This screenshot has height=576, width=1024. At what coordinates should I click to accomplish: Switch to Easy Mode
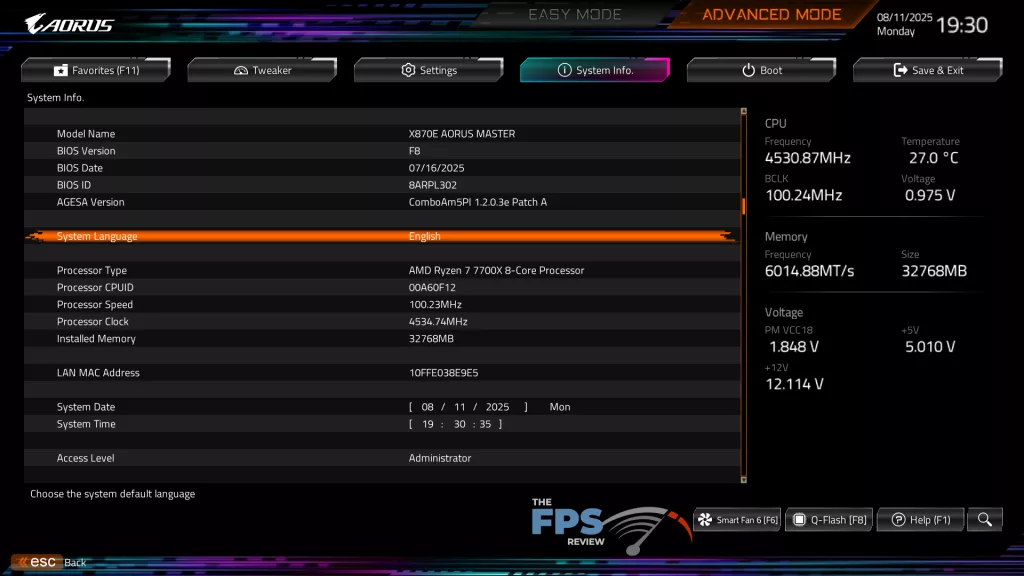coord(575,14)
